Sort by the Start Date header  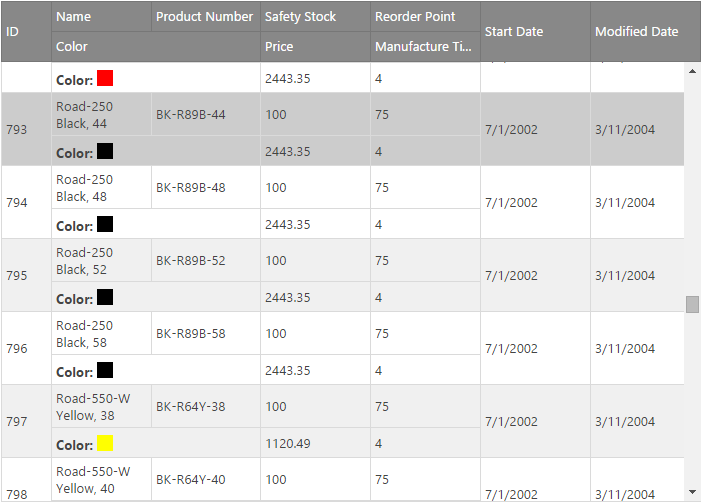coord(535,32)
